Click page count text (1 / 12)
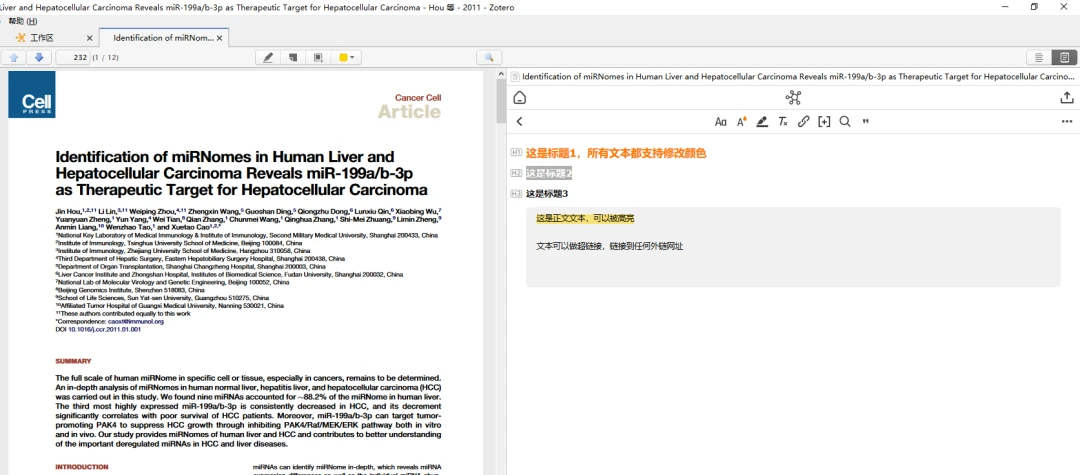 [105, 57]
